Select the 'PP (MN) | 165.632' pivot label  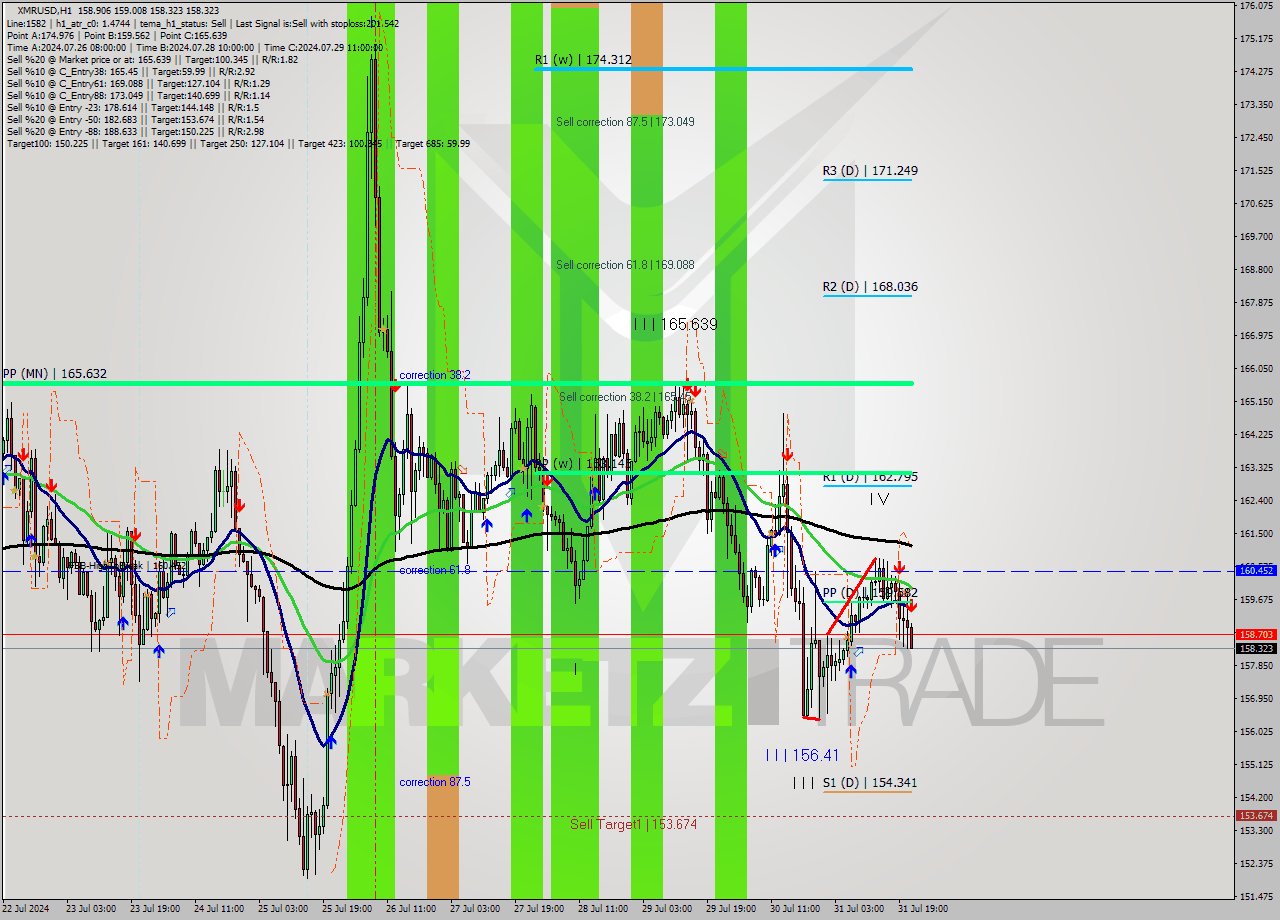pos(54,374)
